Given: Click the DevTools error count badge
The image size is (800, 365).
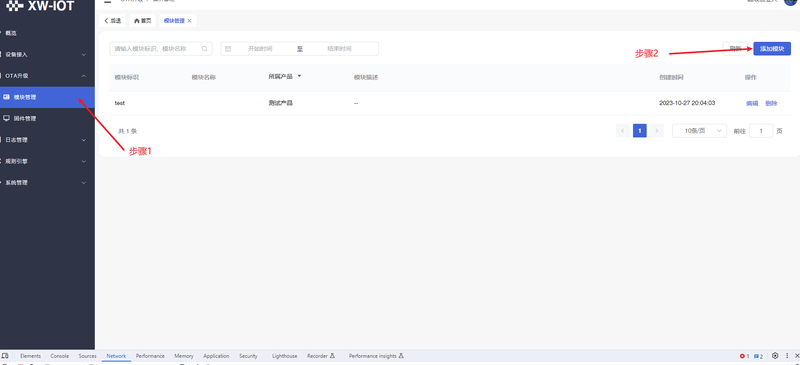Looking at the screenshot, I should click(744, 356).
